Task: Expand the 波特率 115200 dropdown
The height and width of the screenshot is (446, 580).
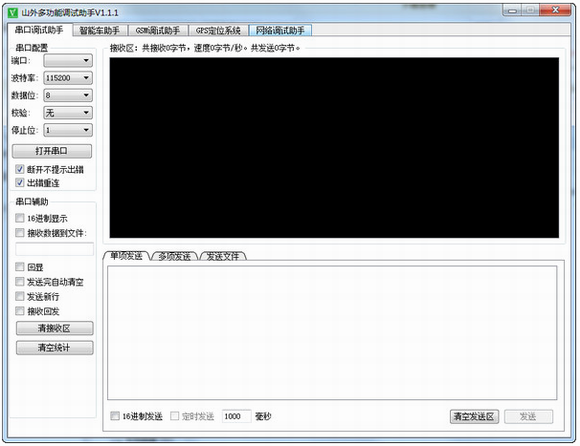Action: click(x=68, y=78)
